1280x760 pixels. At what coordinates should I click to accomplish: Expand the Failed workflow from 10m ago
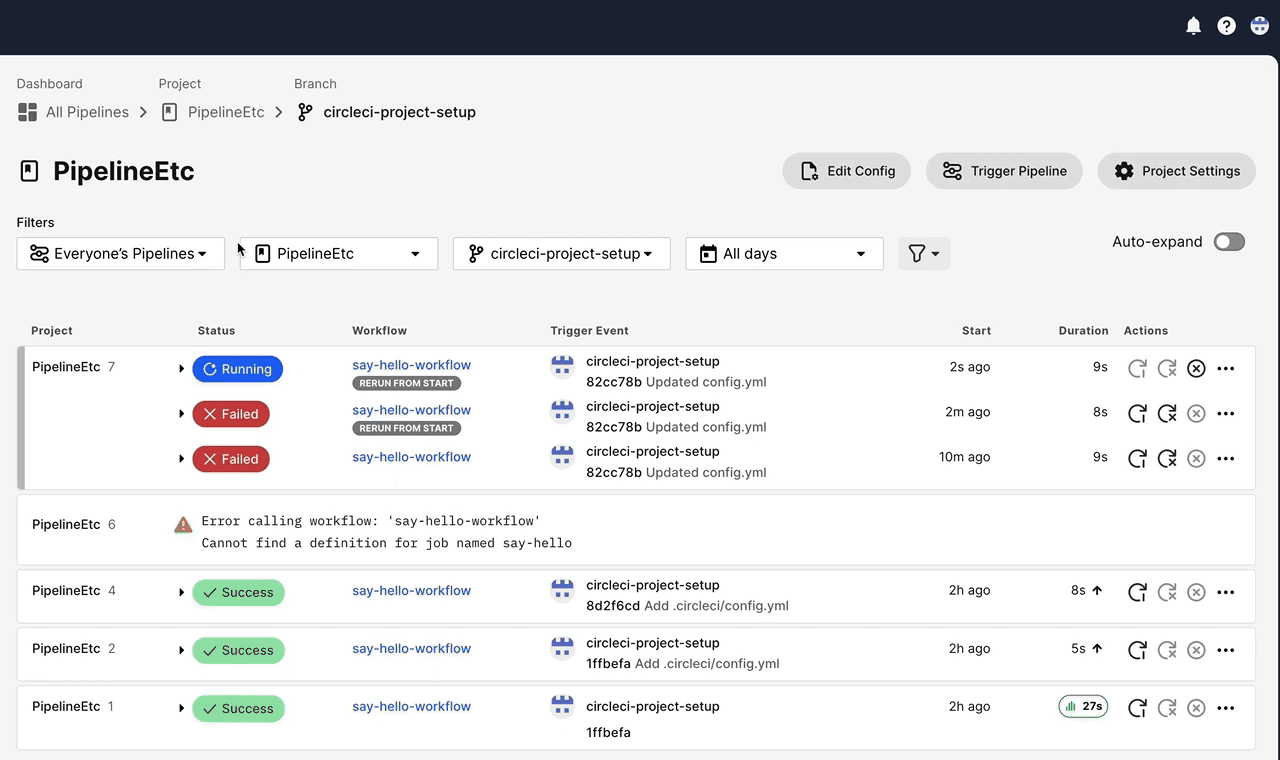[181, 459]
